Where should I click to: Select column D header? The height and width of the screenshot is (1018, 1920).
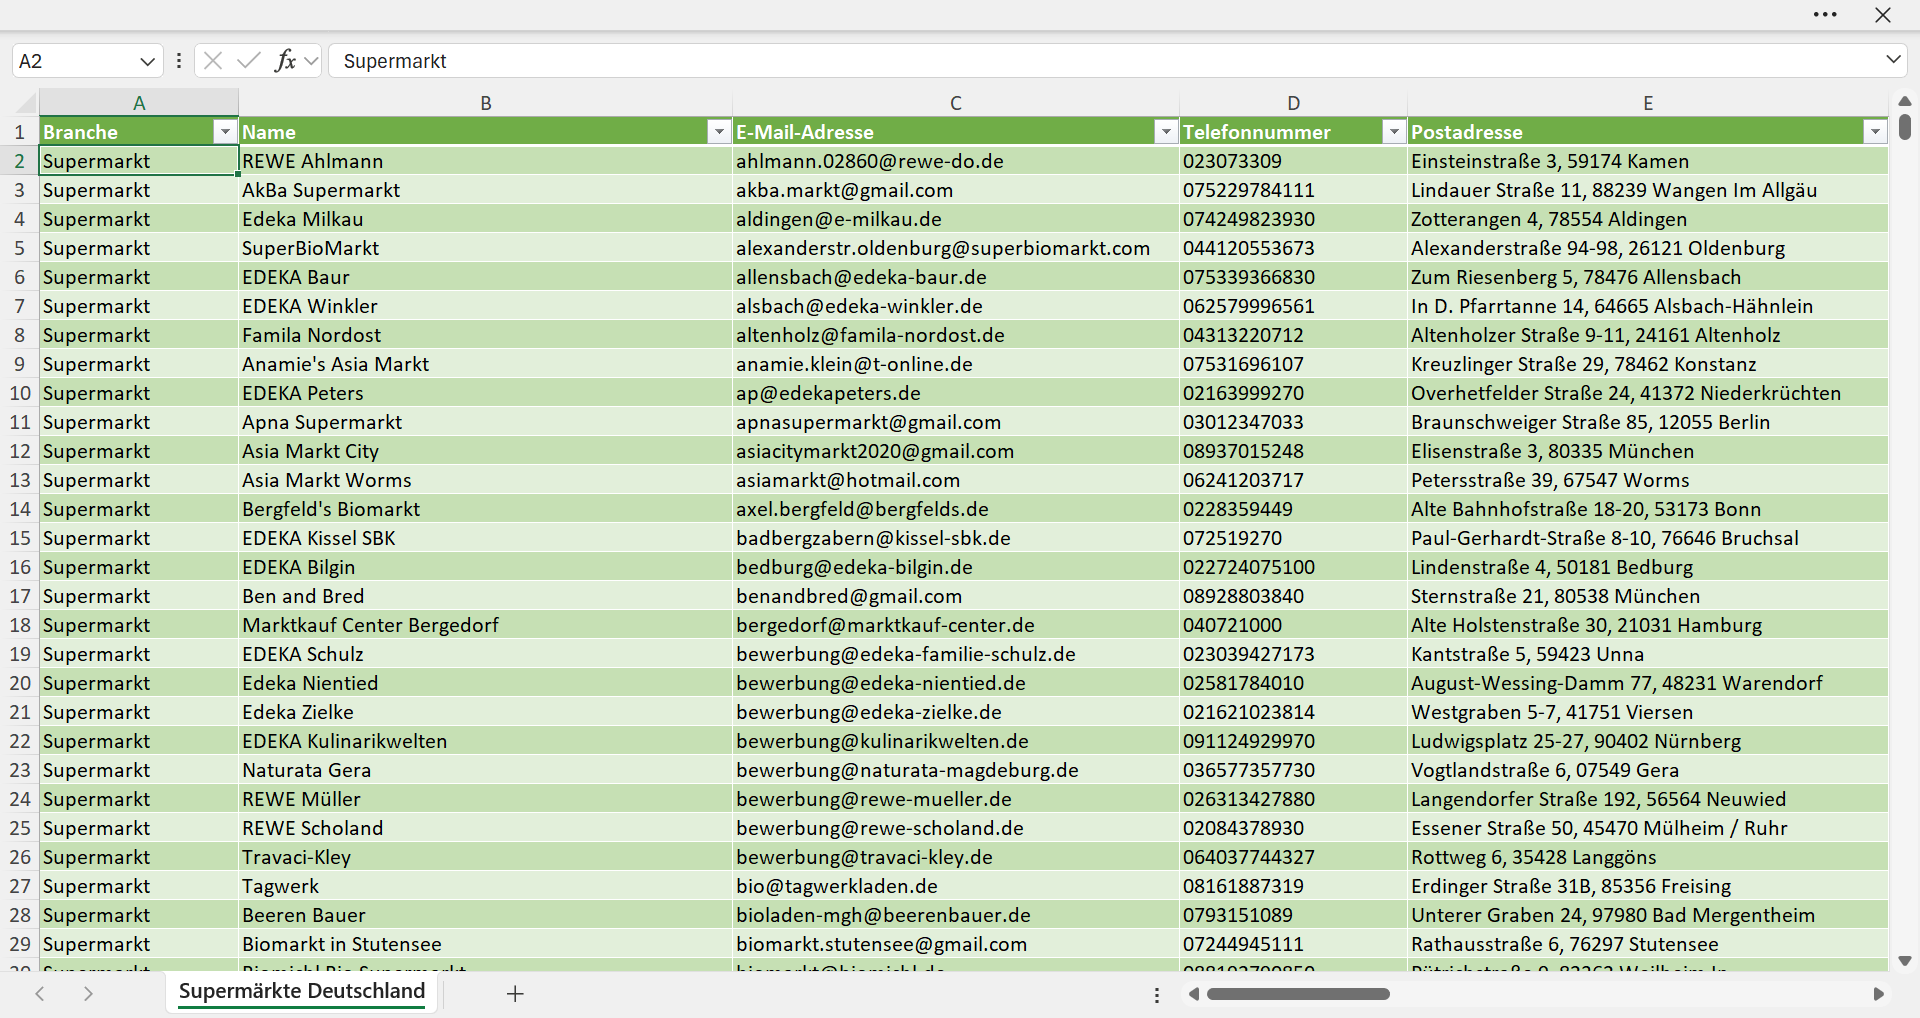pos(1294,103)
